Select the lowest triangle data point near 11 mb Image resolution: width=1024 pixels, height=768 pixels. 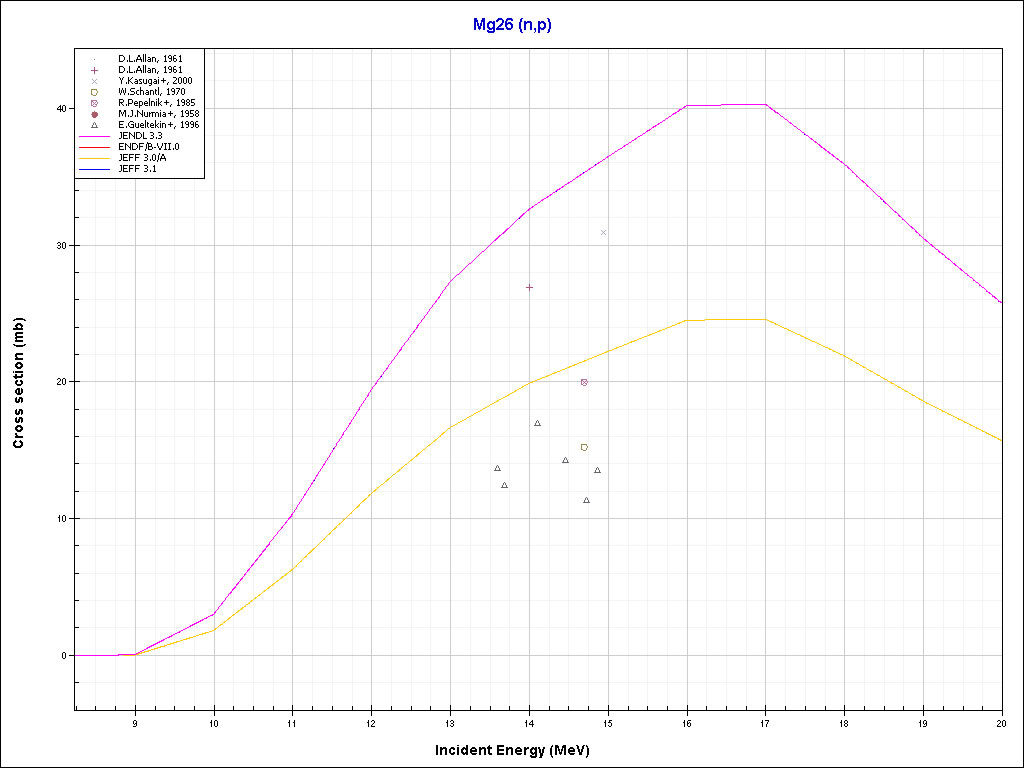pos(586,500)
